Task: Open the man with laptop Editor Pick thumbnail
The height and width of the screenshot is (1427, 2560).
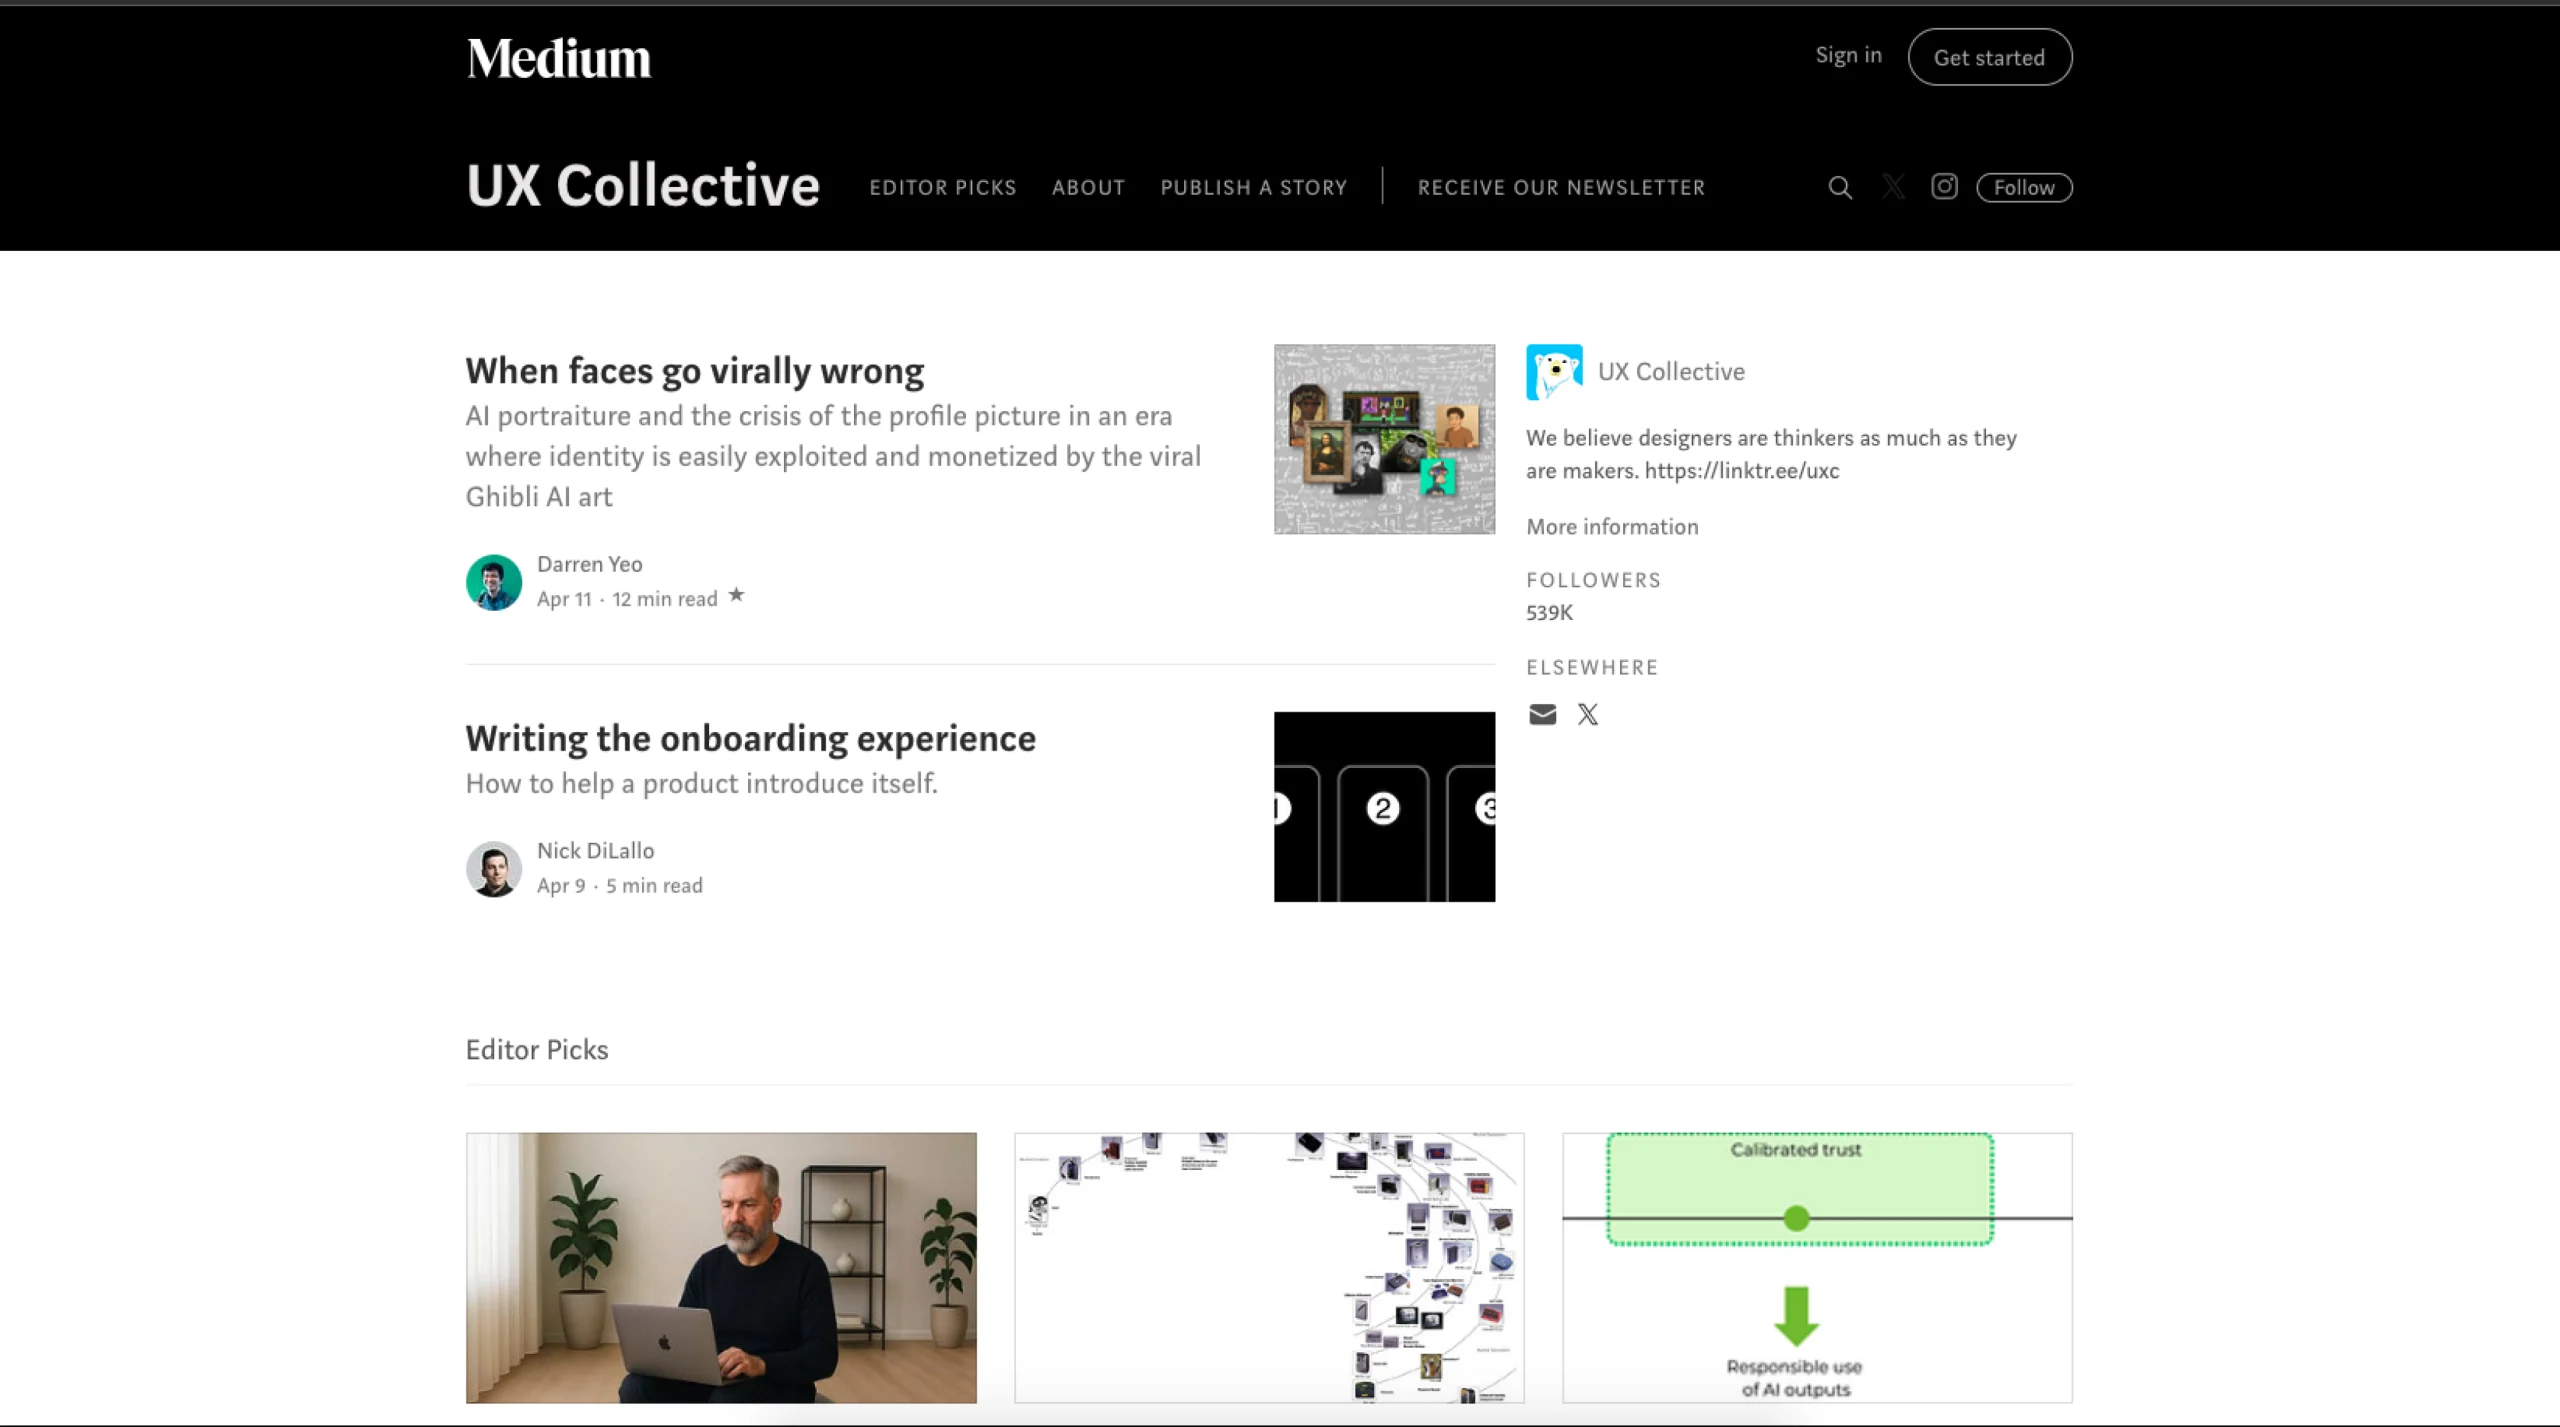Action: (721, 1267)
